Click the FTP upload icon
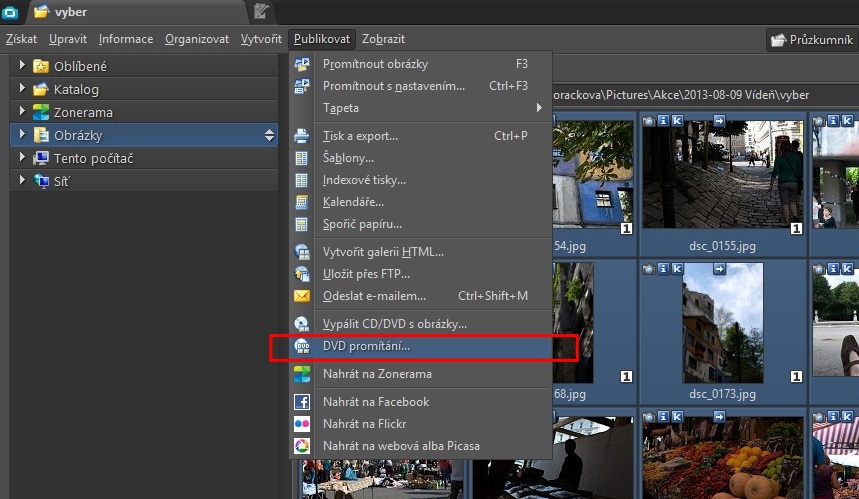Image resolution: width=859 pixels, height=499 pixels. point(302,274)
